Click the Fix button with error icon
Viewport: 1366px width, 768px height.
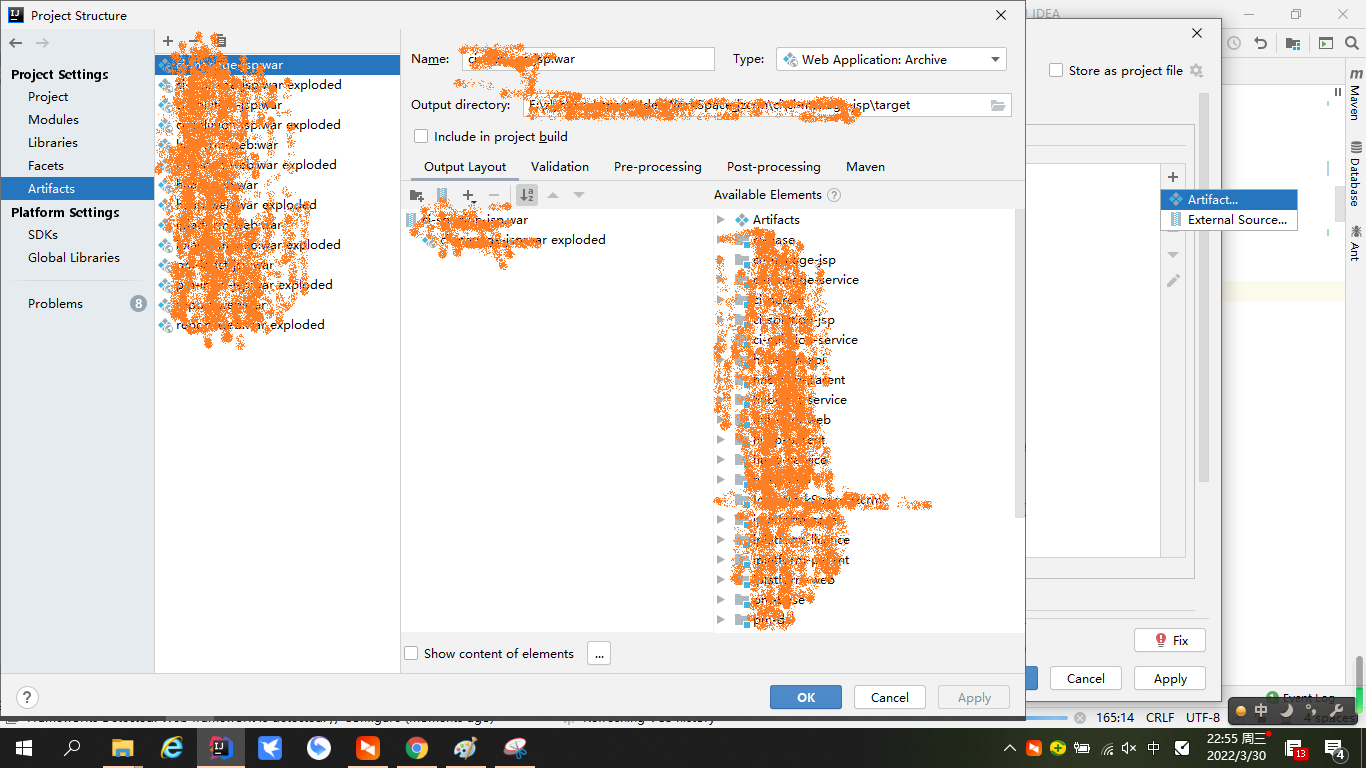(x=1169, y=639)
